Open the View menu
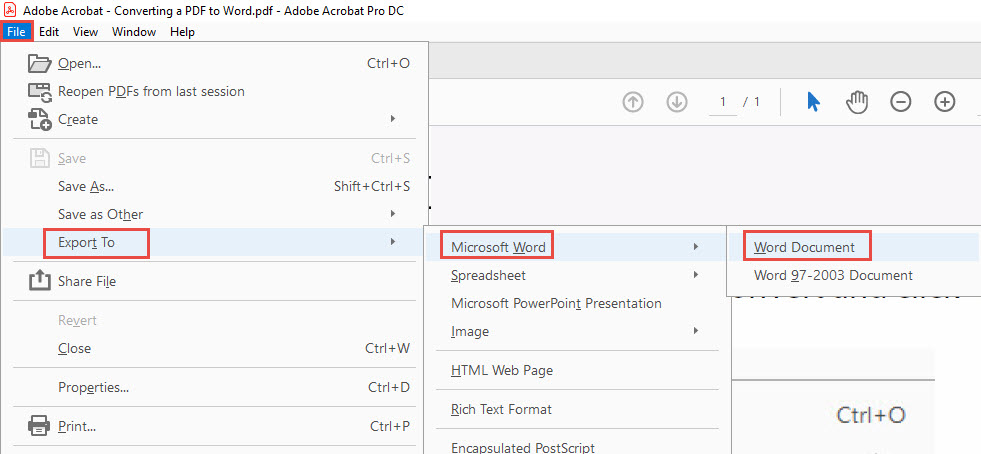The width and height of the screenshot is (981, 454). point(85,32)
